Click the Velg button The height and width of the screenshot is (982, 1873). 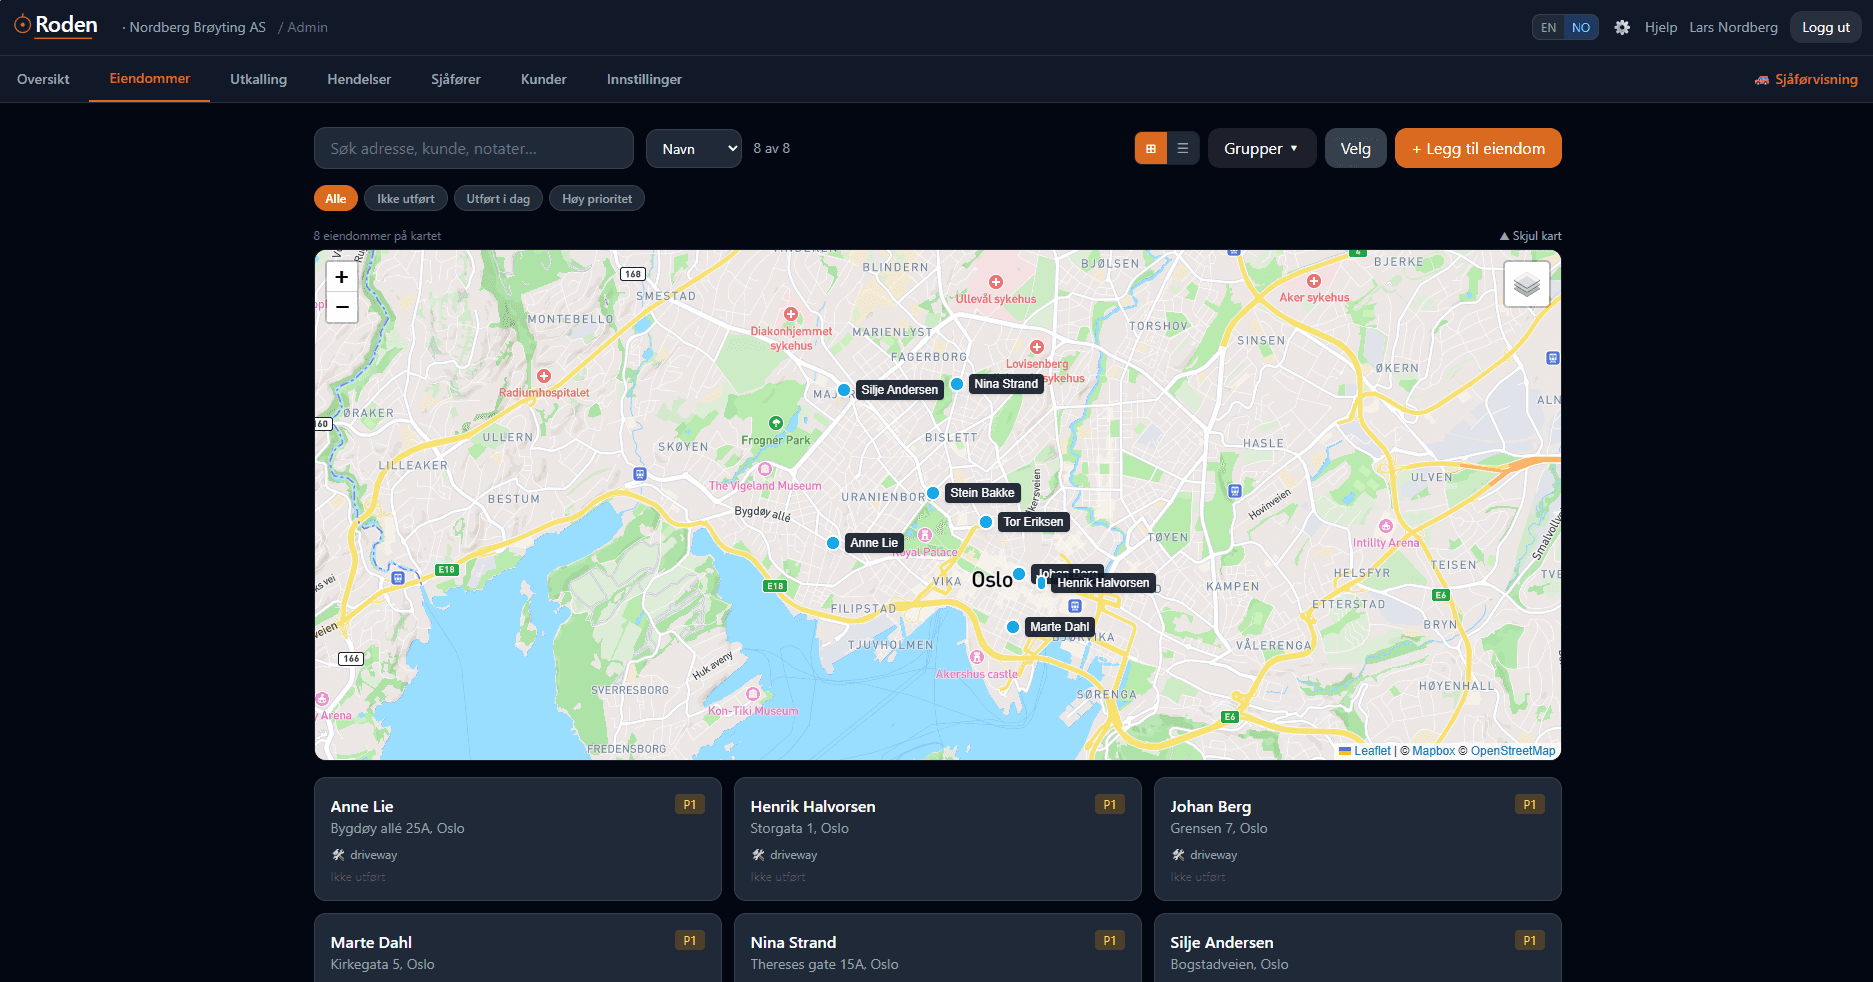coord(1356,148)
